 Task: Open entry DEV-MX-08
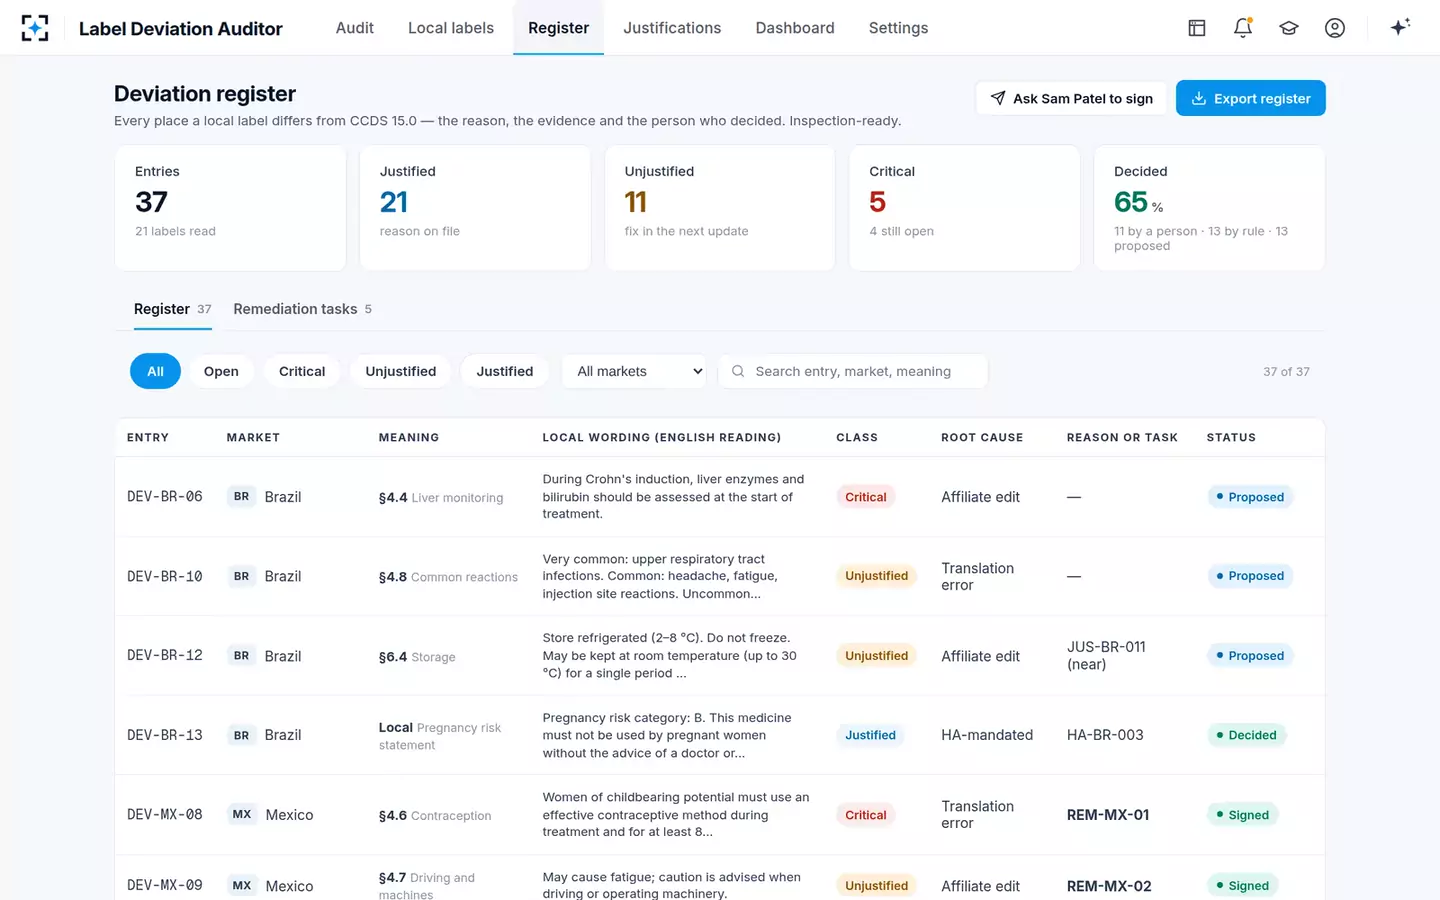(165, 815)
